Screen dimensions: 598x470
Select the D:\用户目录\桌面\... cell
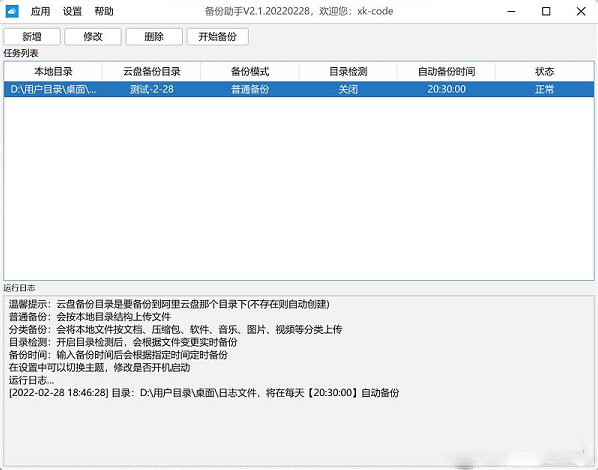(53, 89)
